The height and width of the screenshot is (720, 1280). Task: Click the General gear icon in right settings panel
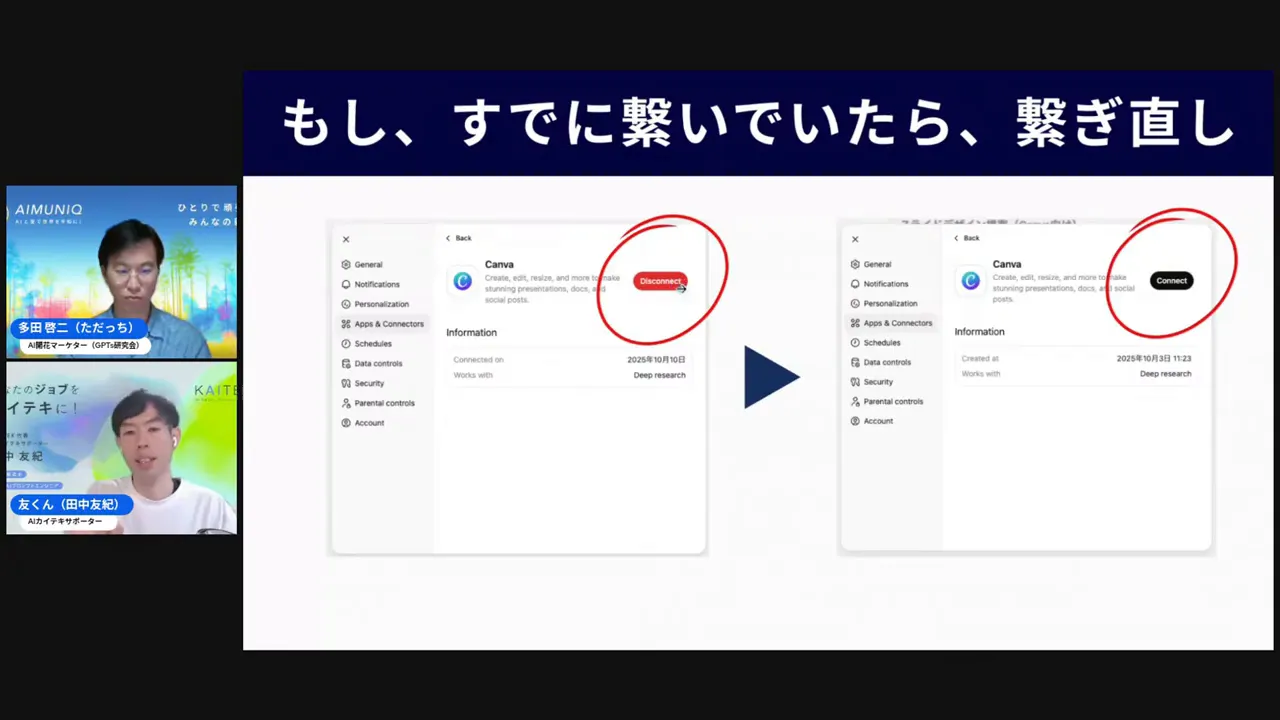pyautogui.click(x=855, y=264)
